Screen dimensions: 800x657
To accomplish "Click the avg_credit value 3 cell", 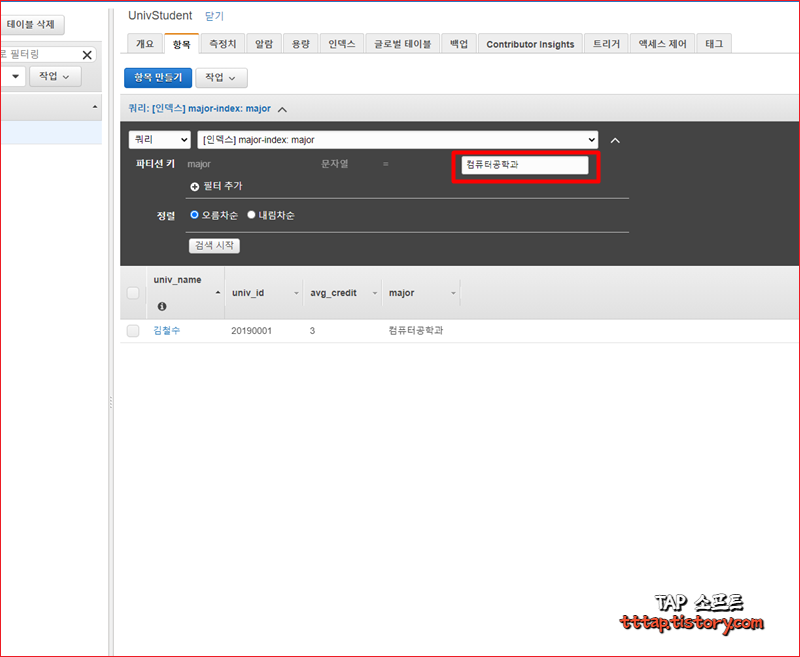I will coord(312,331).
